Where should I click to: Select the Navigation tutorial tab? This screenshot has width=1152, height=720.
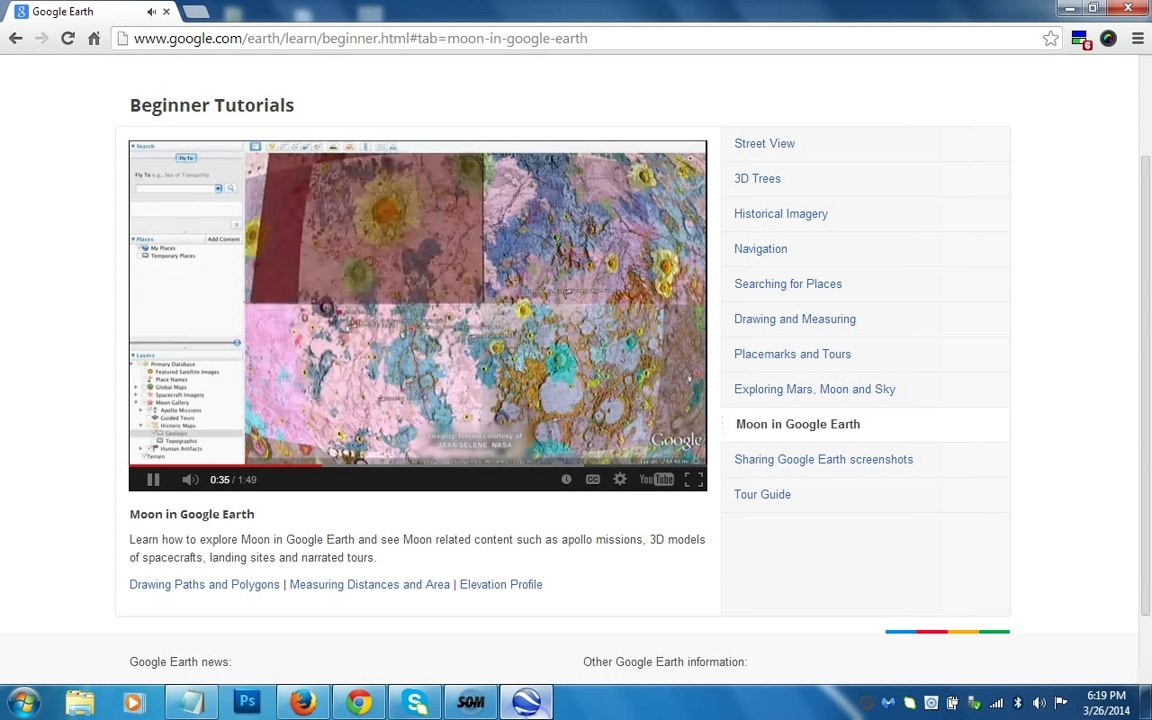865,249
